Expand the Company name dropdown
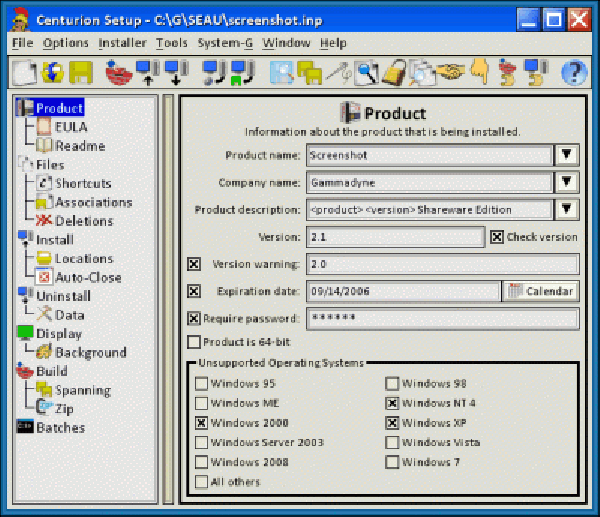This screenshot has height=517, width=600. pyautogui.click(x=567, y=182)
